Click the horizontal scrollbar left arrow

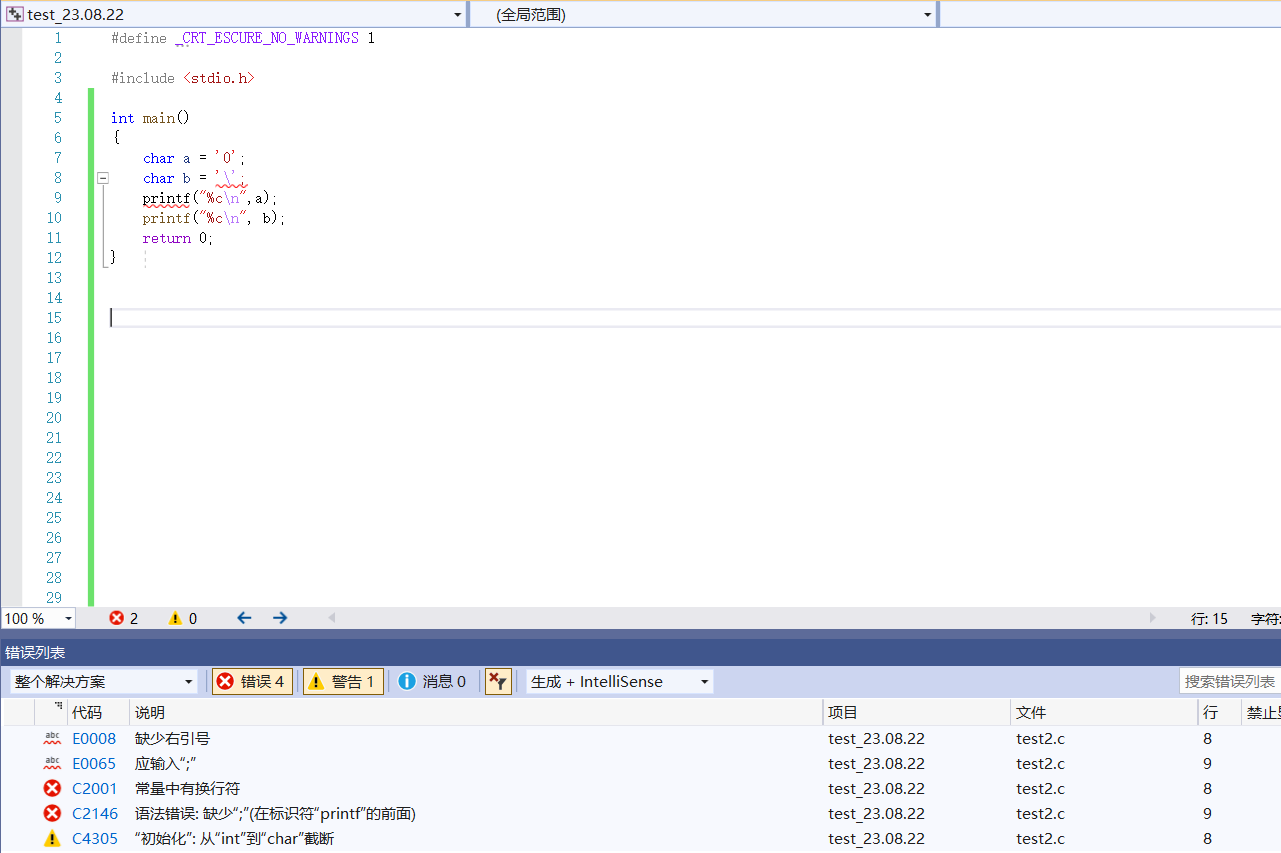tap(332, 618)
